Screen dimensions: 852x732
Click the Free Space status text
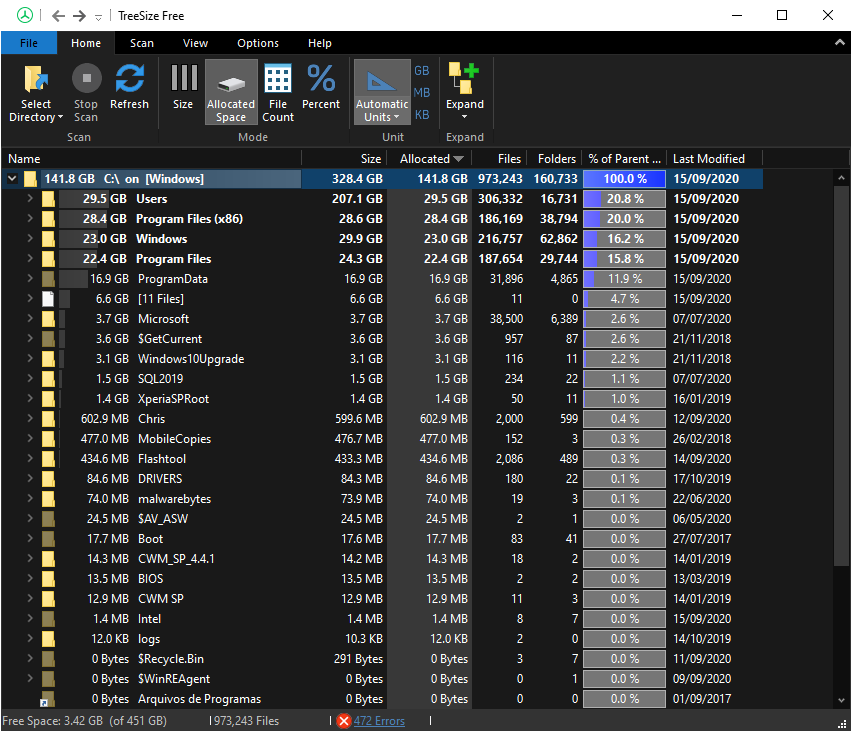pyautogui.click(x=84, y=721)
